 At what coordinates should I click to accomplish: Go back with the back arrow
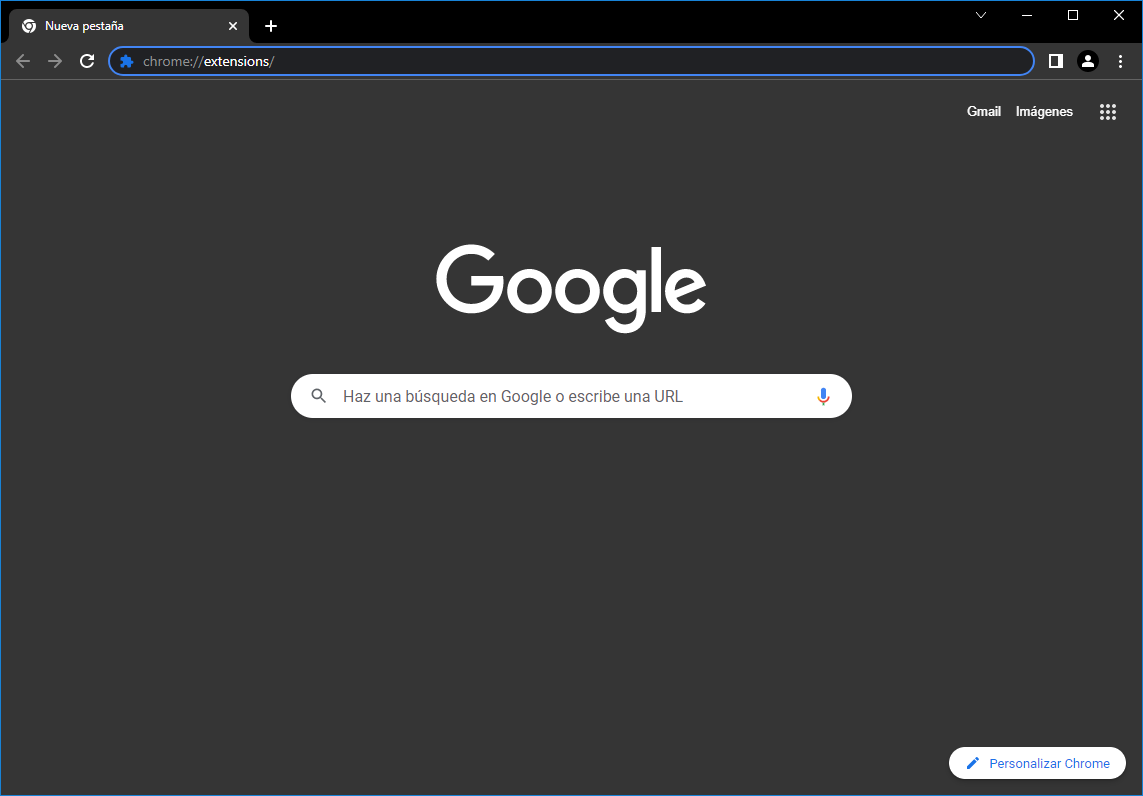pyautogui.click(x=23, y=61)
